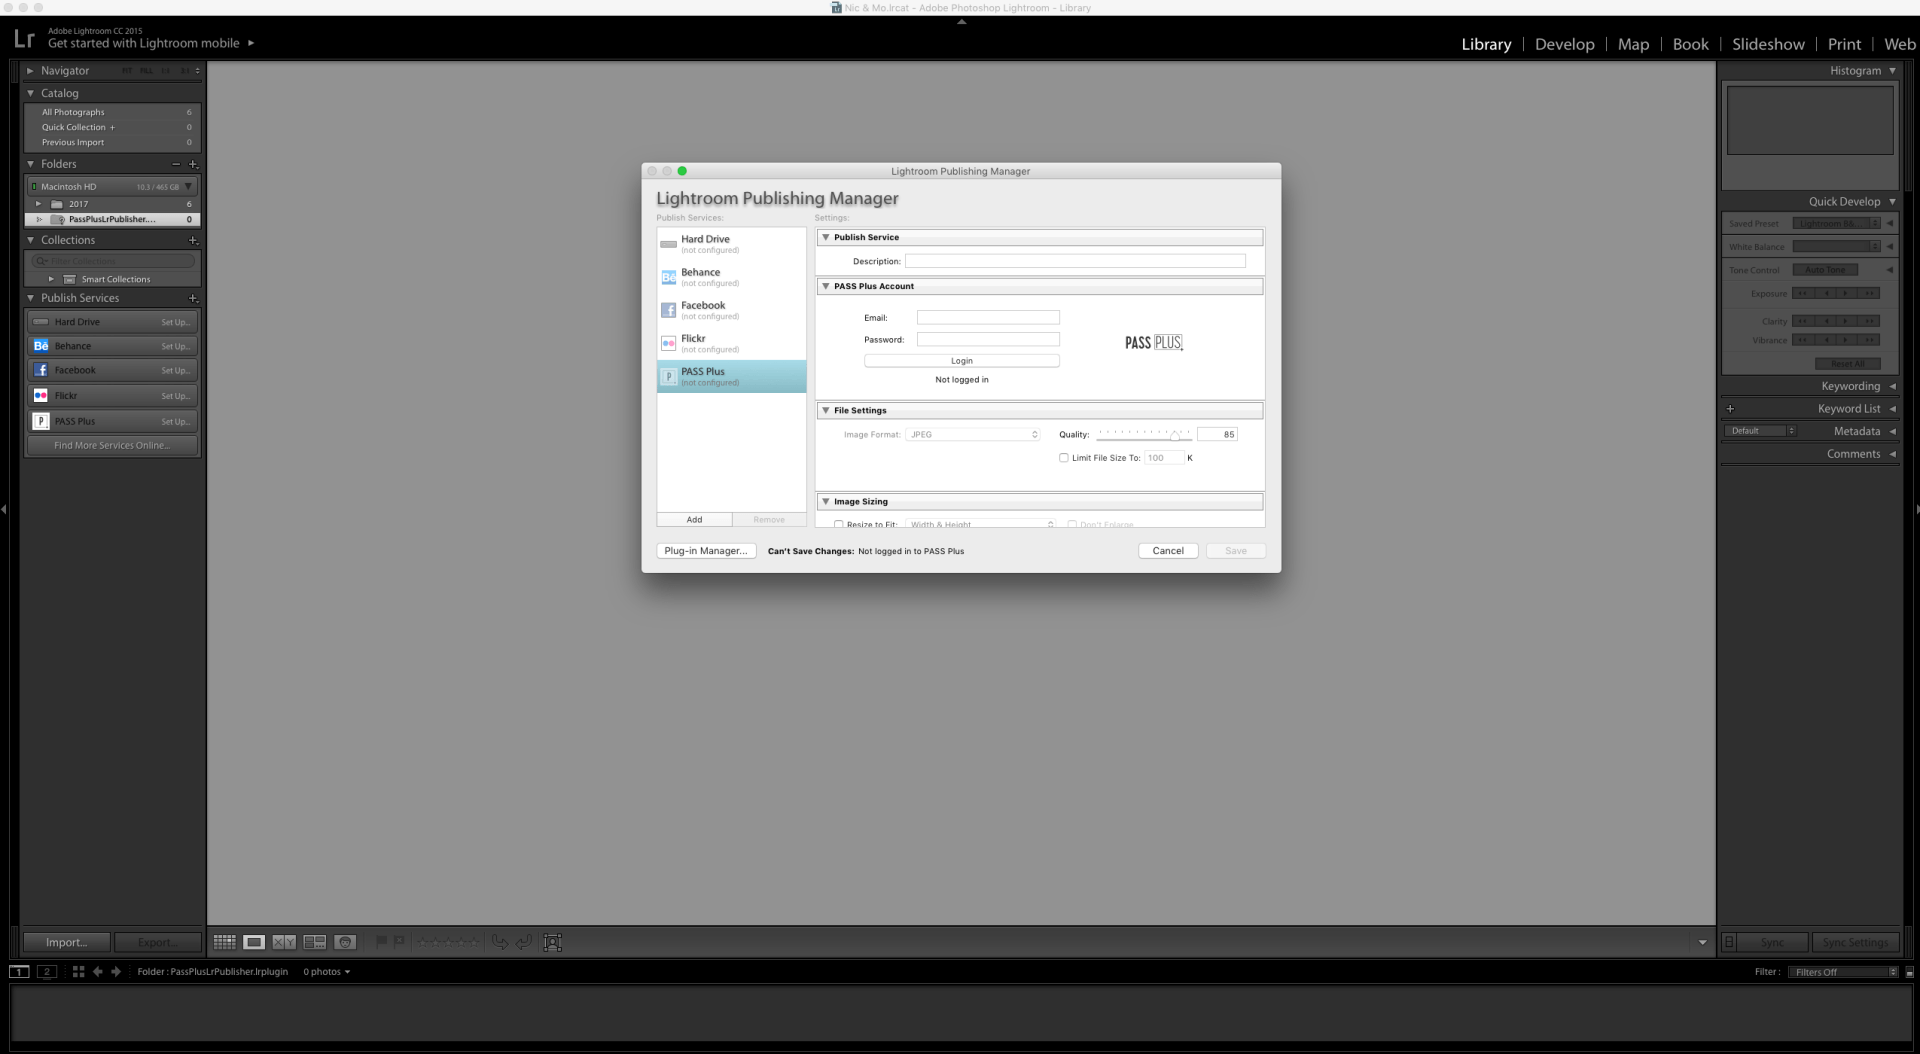Collapse the Image Sizing section
Image resolution: width=1920 pixels, height=1054 pixels.
point(826,501)
